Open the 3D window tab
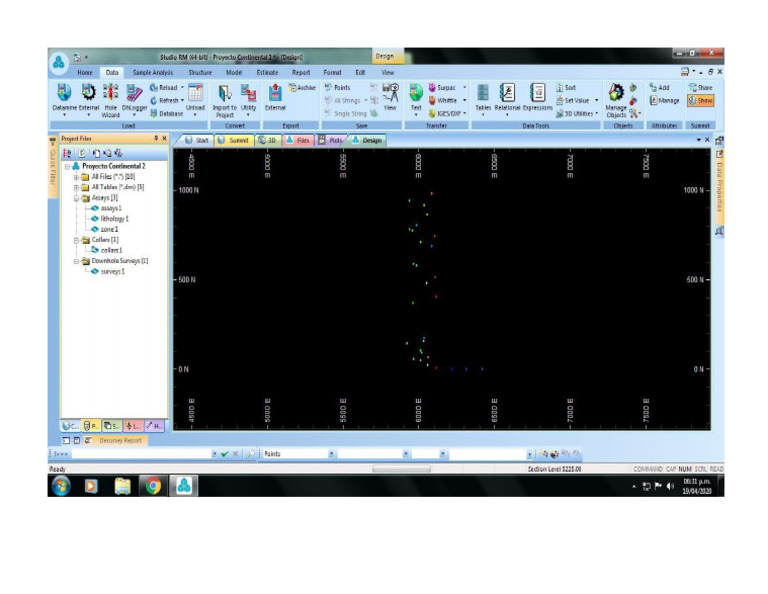This screenshot has width=768, height=594. point(267,140)
